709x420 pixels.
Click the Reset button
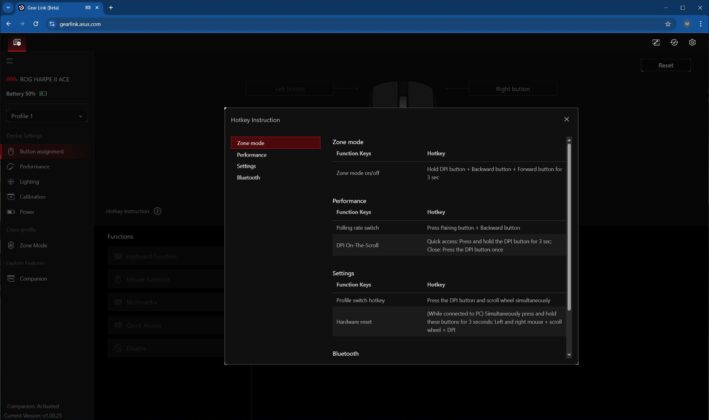(666, 66)
